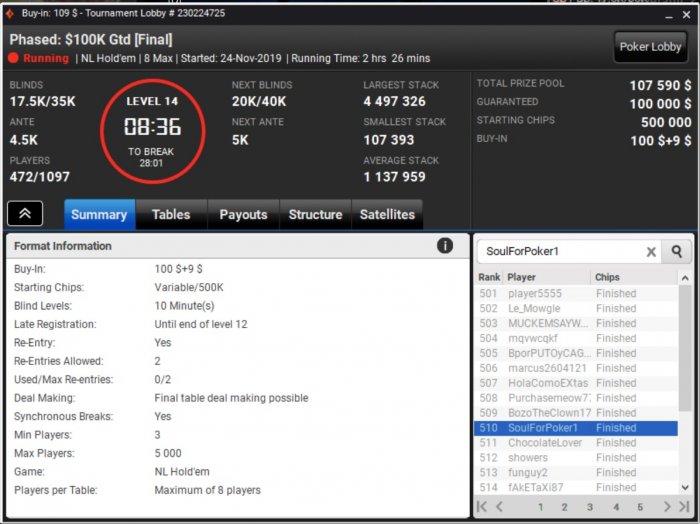This screenshot has height=524, width=700.
Task: Sort player list by Player column
Action: pyautogui.click(x=547, y=277)
